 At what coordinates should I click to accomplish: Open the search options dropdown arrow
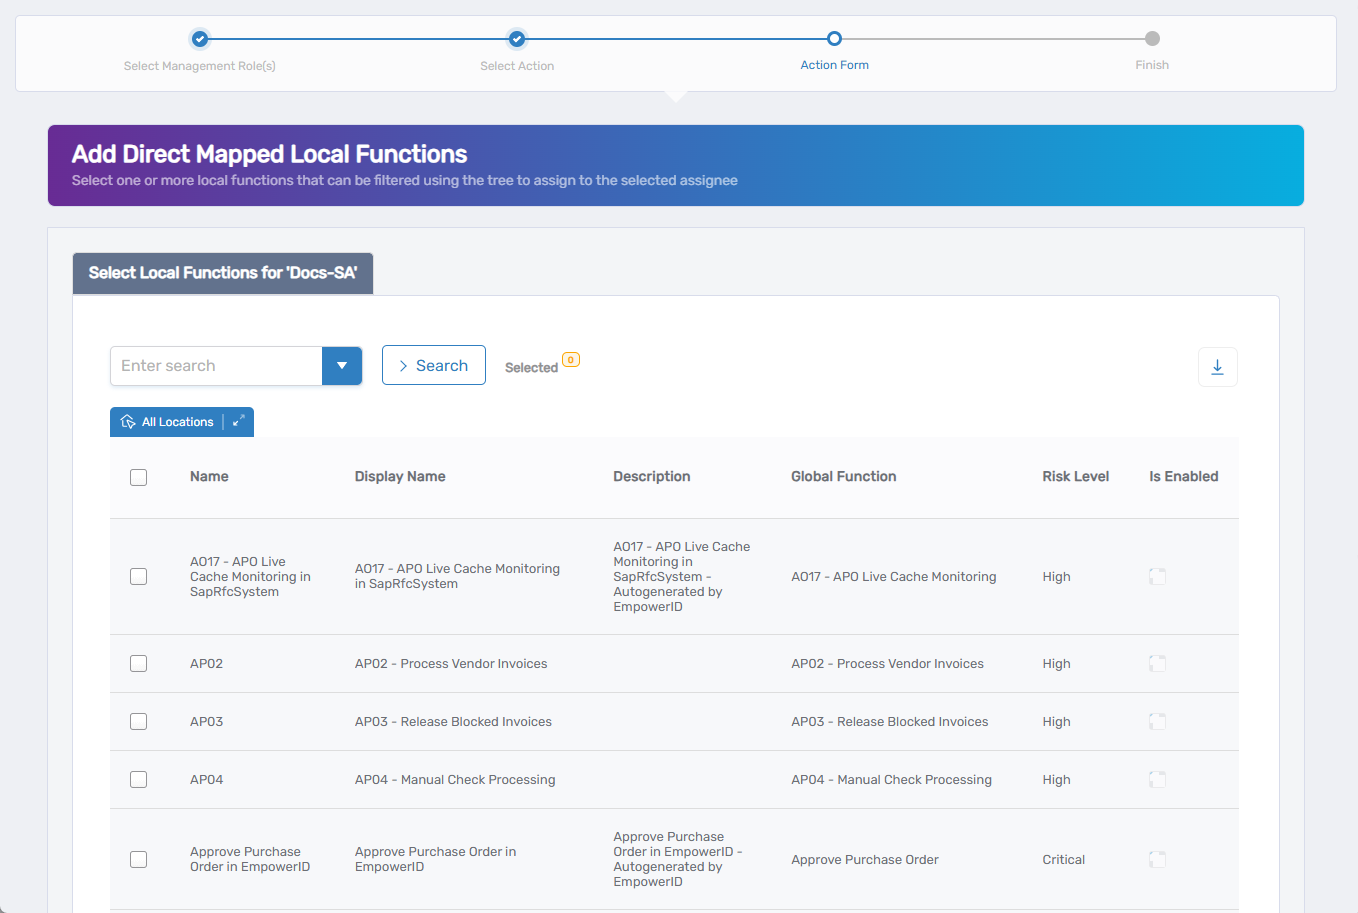[342, 366]
